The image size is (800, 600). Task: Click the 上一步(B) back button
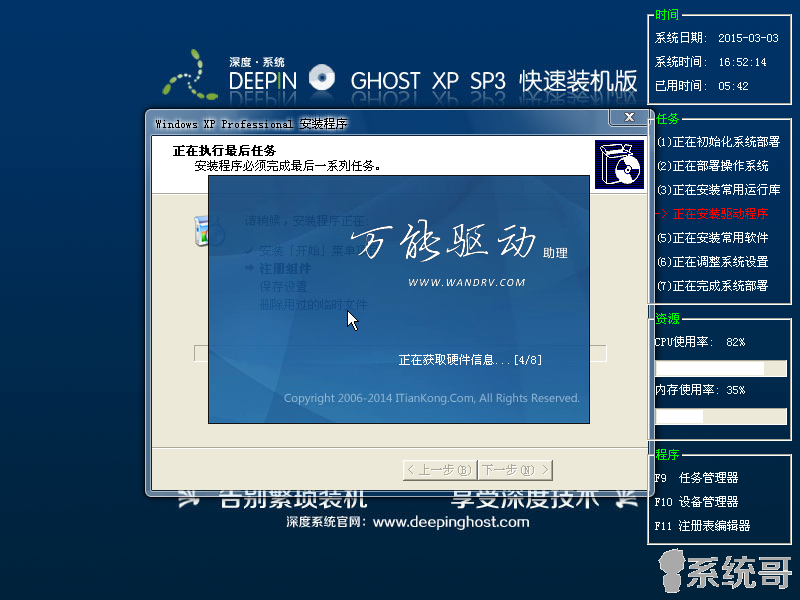point(440,470)
